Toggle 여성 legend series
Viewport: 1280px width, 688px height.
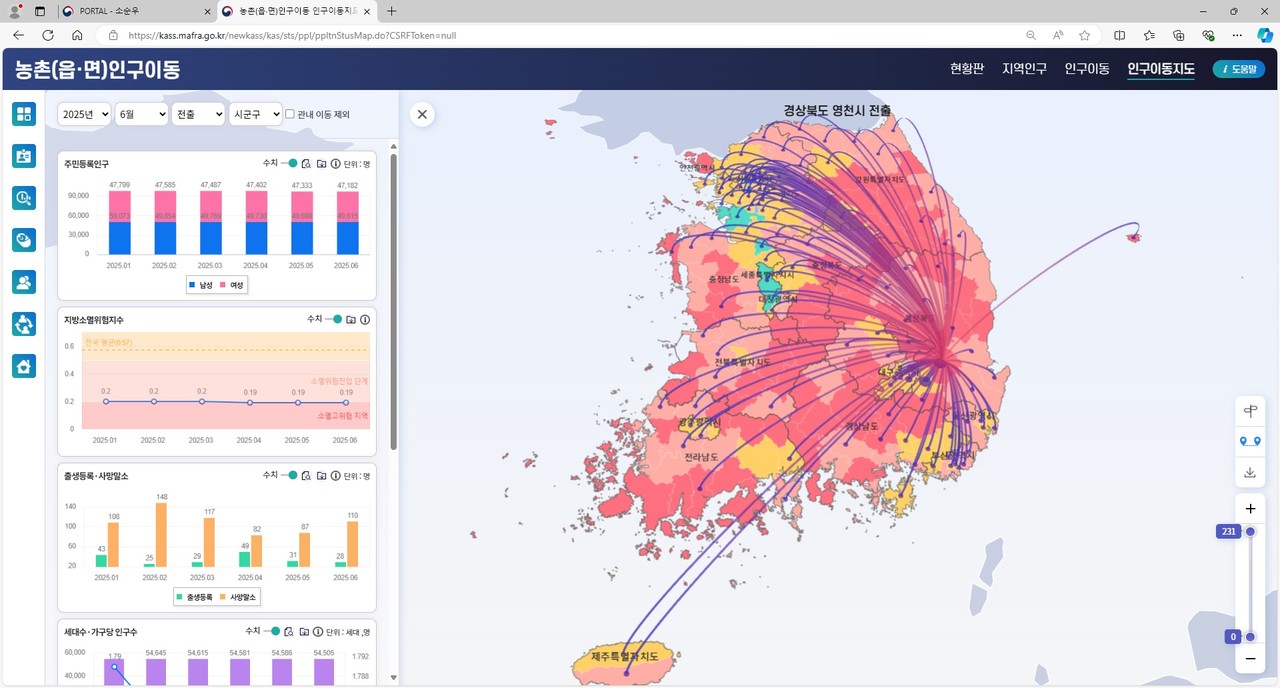[x=232, y=285]
